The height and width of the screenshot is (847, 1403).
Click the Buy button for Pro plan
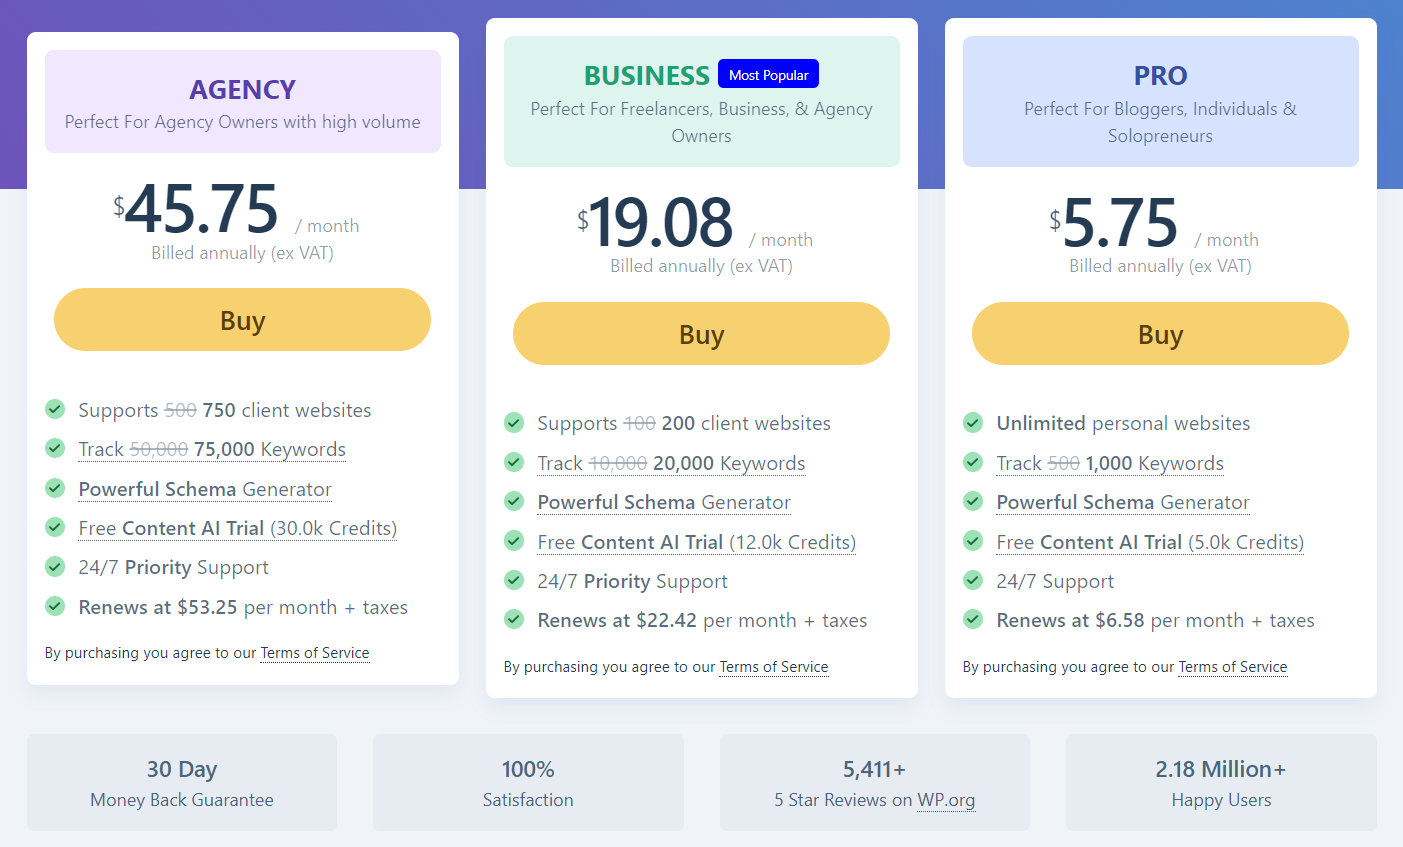[x=1160, y=334]
